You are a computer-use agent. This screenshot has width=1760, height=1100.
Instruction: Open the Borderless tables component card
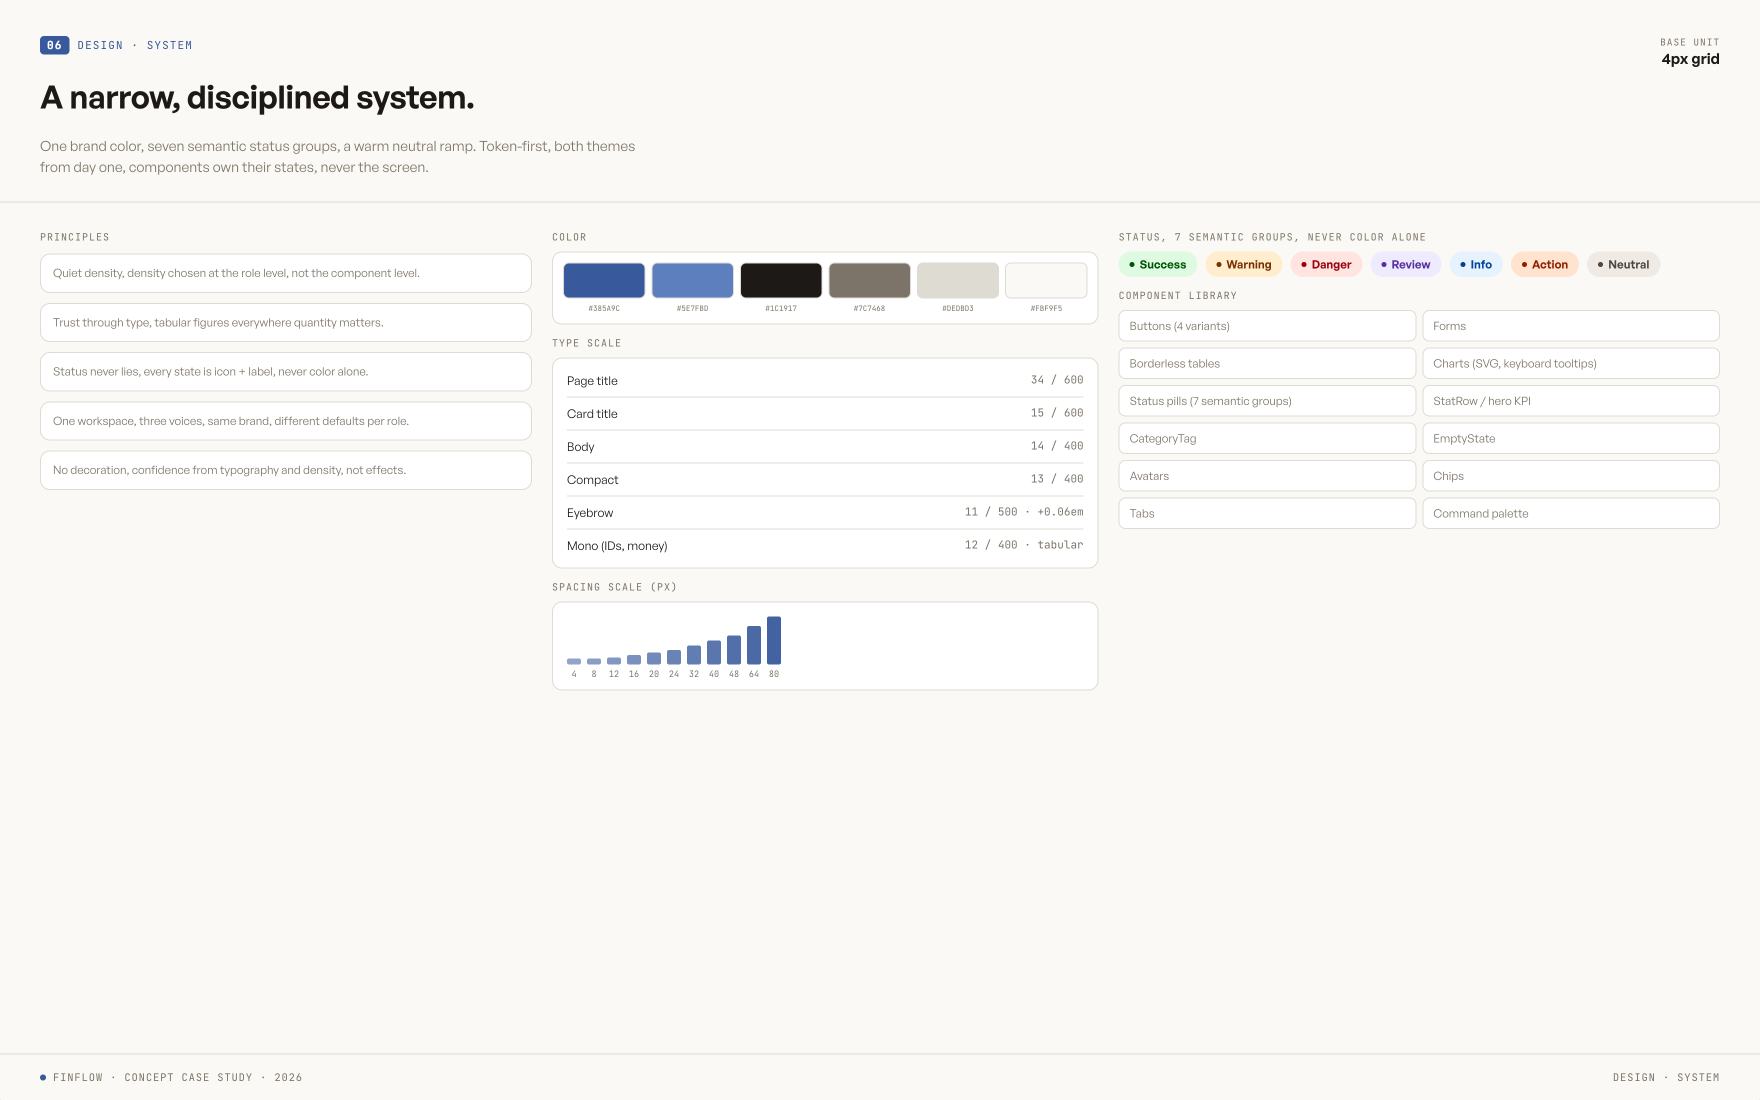1267,363
